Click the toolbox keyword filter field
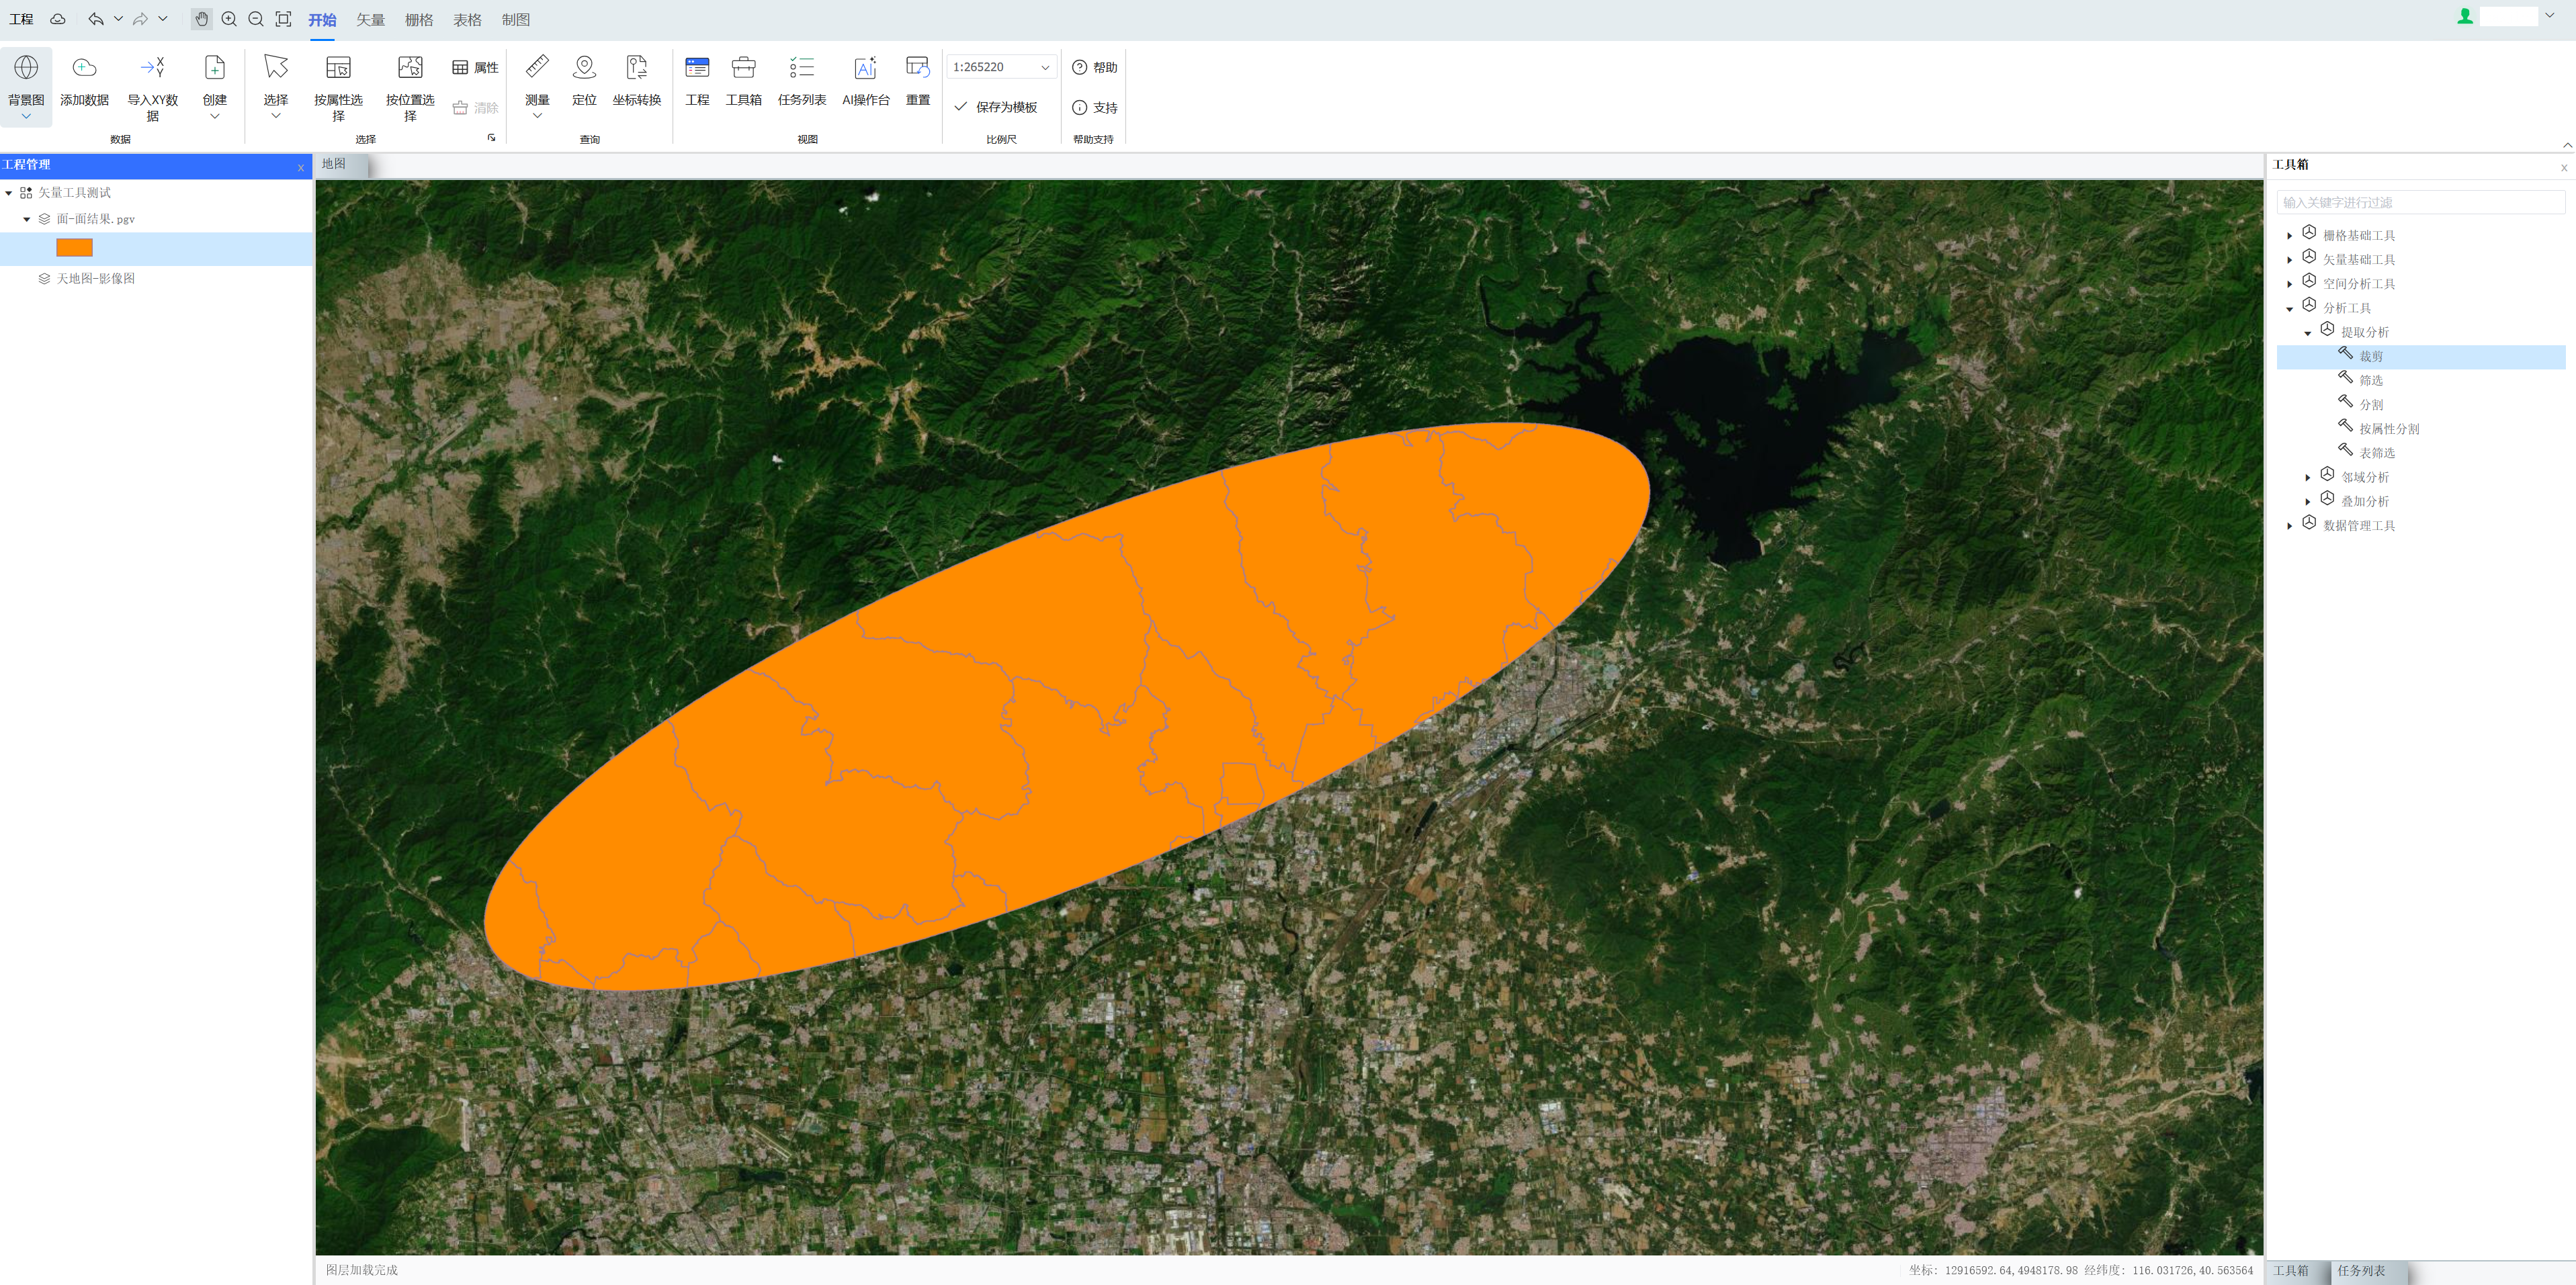Viewport: 2576px width, 1285px height. [x=2420, y=202]
